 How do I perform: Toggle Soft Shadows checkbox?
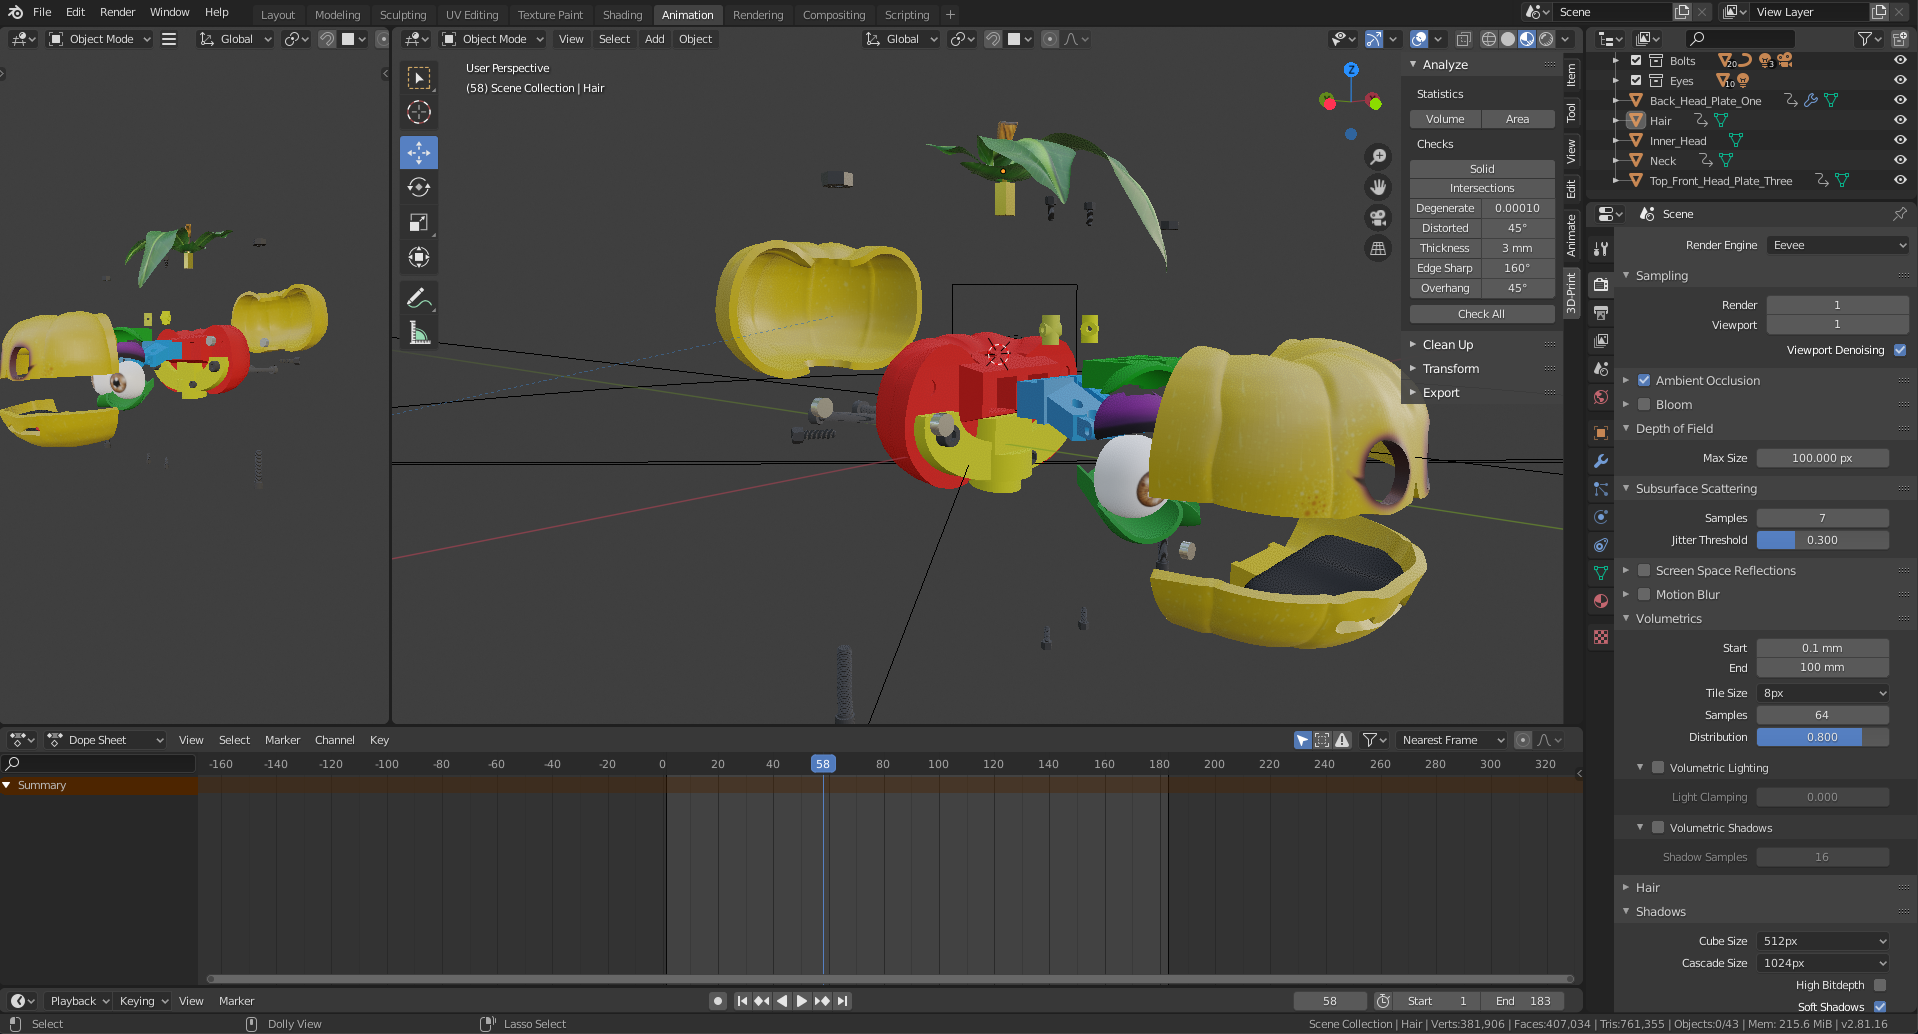click(x=1880, y=1007)
